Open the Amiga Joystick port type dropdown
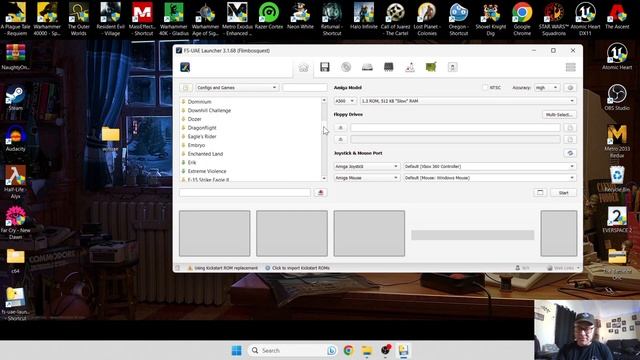The image size is (640, 360). tap(367, 167)
